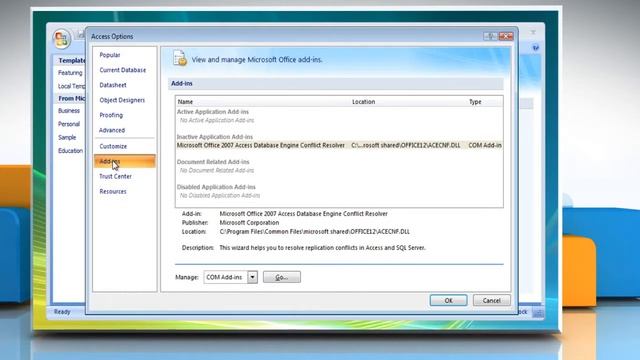Open the Advanced options category
Image resolution: width=640 pixels, height=360 pixels.
click(112, 130)
